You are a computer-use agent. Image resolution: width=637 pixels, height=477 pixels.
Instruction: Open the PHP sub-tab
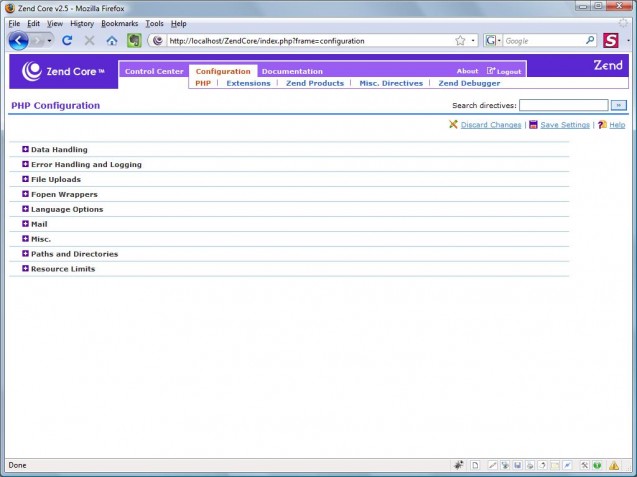tap(203, 83)
